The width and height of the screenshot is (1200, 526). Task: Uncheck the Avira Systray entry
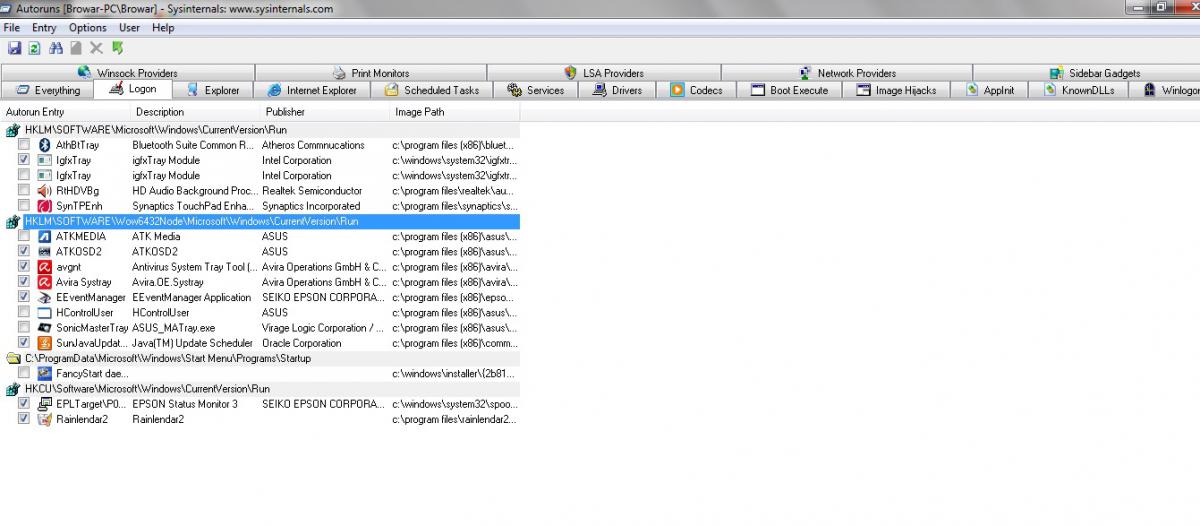tap(24, 282)
